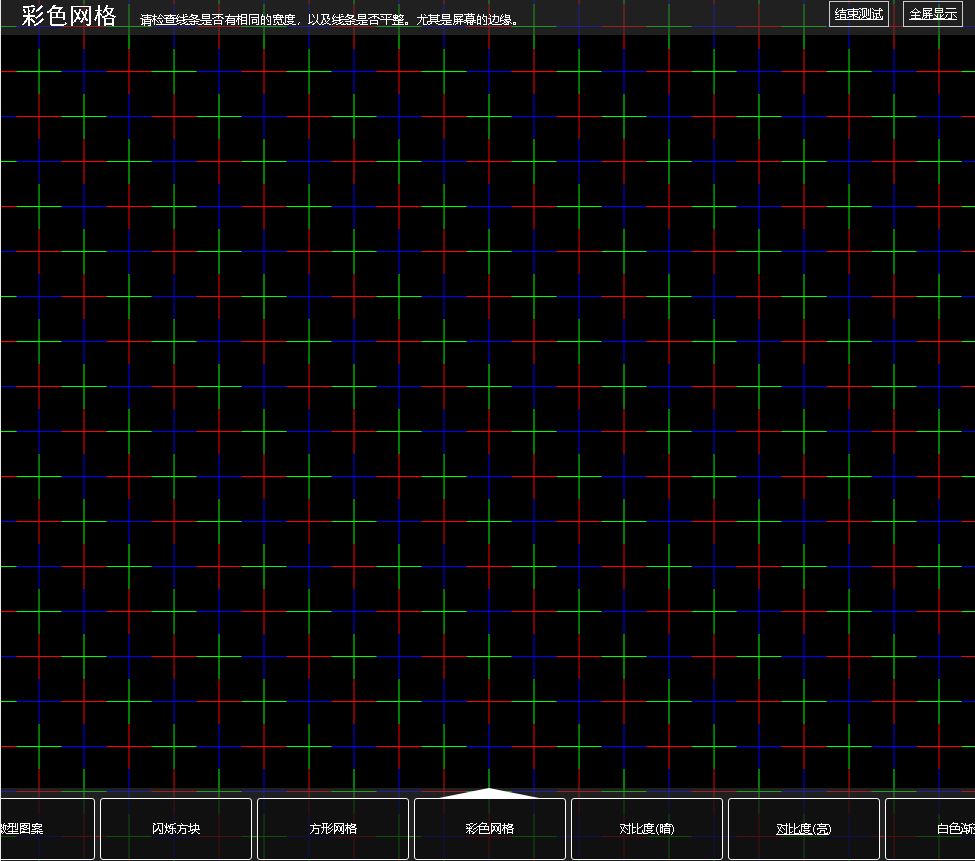
Task: Click empty header space left of 结束测试
Action: pos(700,16)
